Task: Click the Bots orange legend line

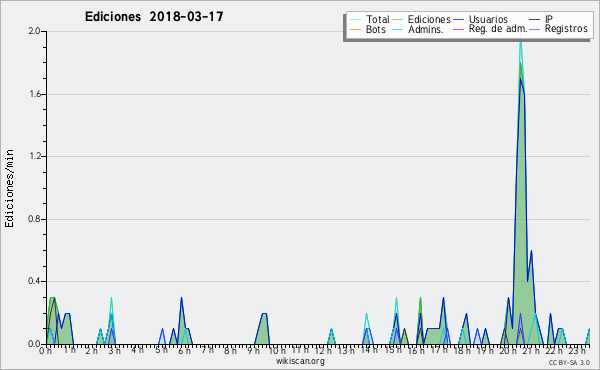Action: coord(355,29)
